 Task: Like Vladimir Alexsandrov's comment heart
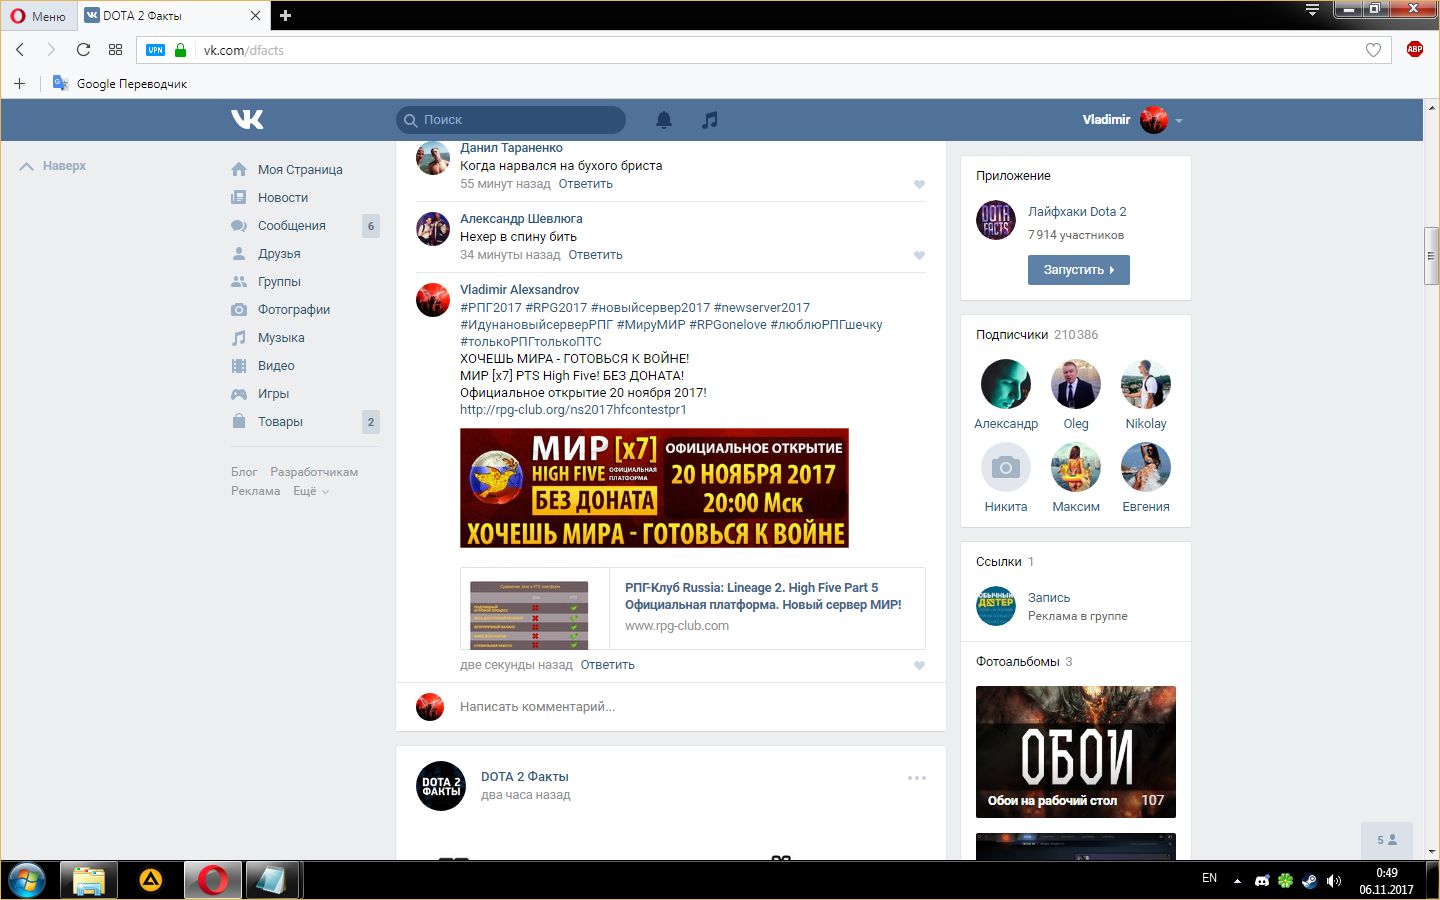tap(919, 666)
